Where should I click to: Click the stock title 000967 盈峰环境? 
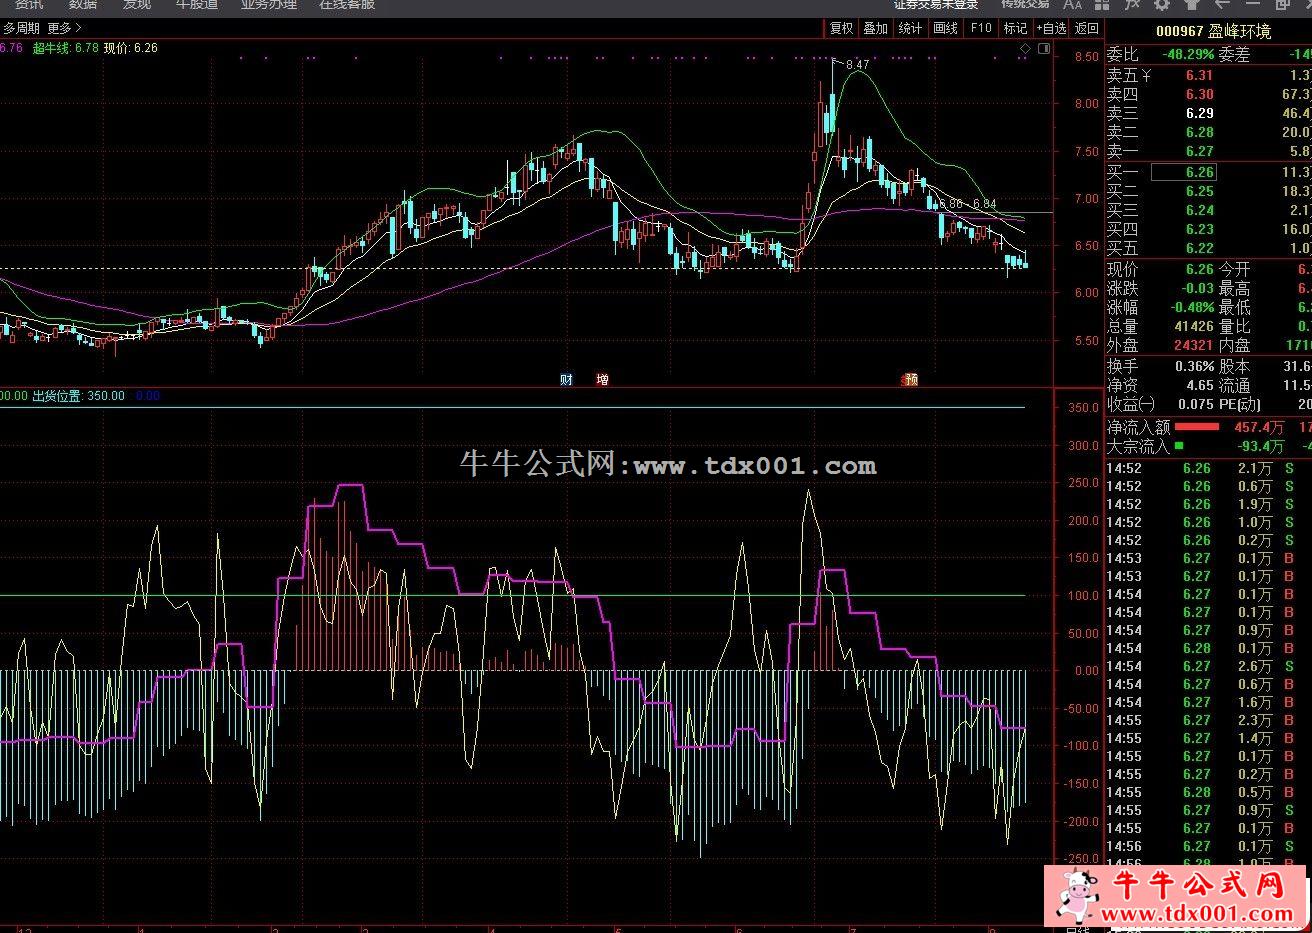(1213, 32)
